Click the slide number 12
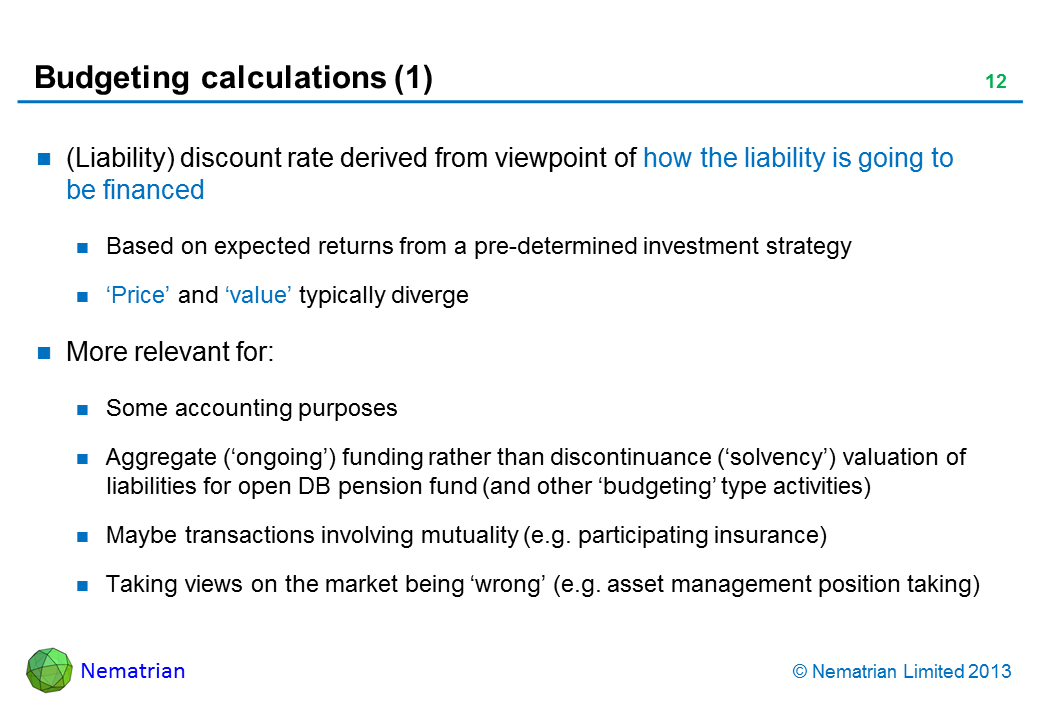1040x720 pixels. pyautogui.click(x=995, y=82)
